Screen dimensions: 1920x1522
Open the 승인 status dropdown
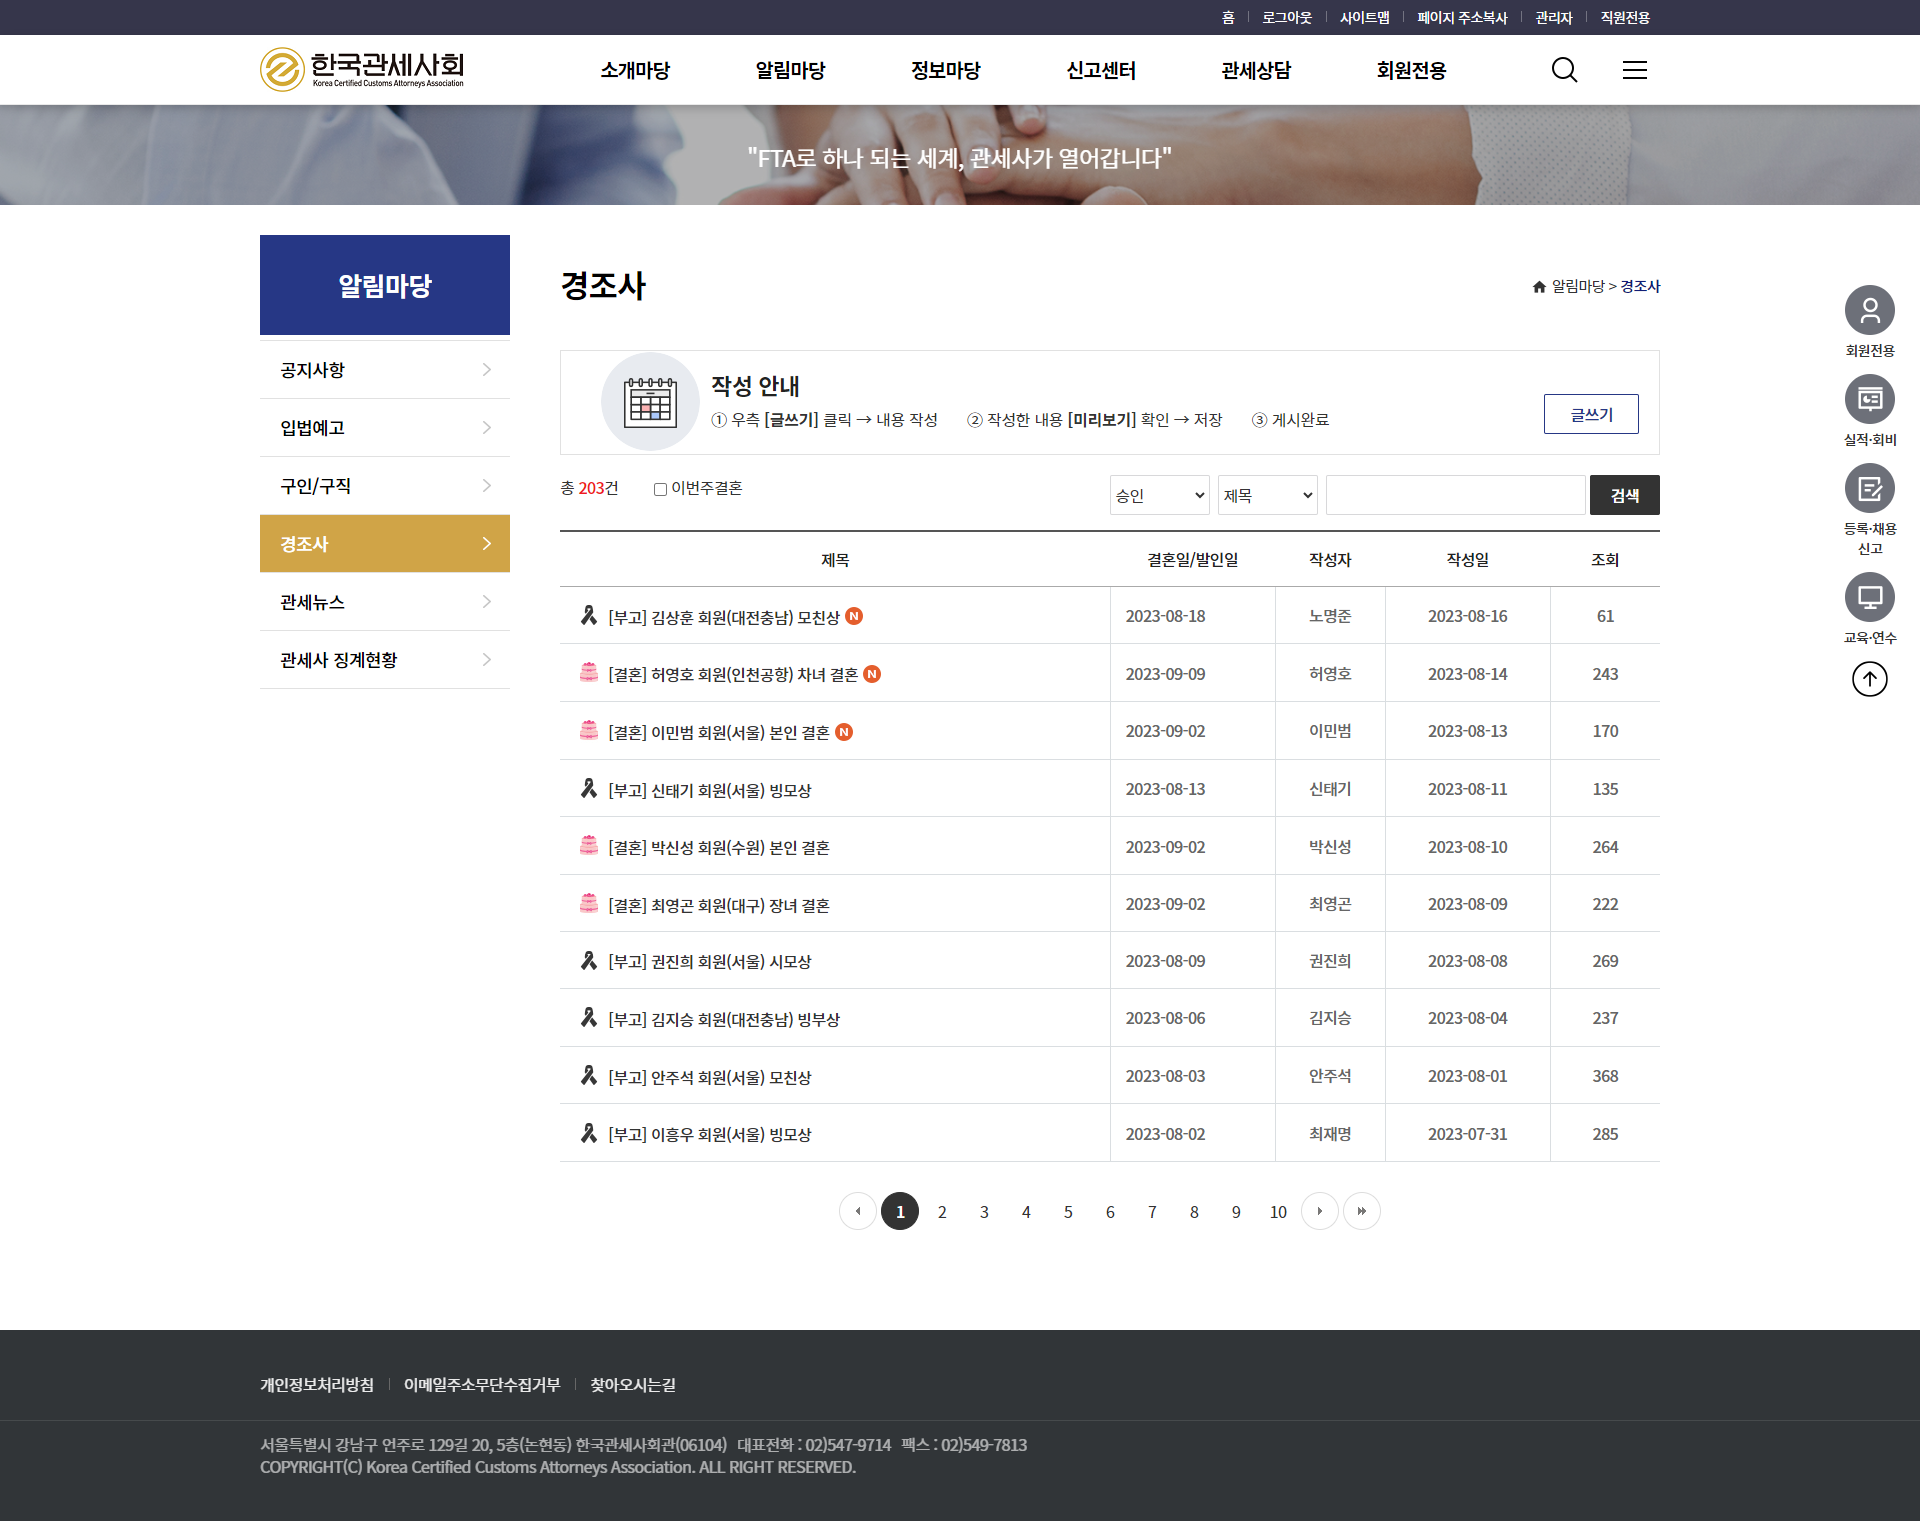pyautogui.click(x=1159, y=495)
